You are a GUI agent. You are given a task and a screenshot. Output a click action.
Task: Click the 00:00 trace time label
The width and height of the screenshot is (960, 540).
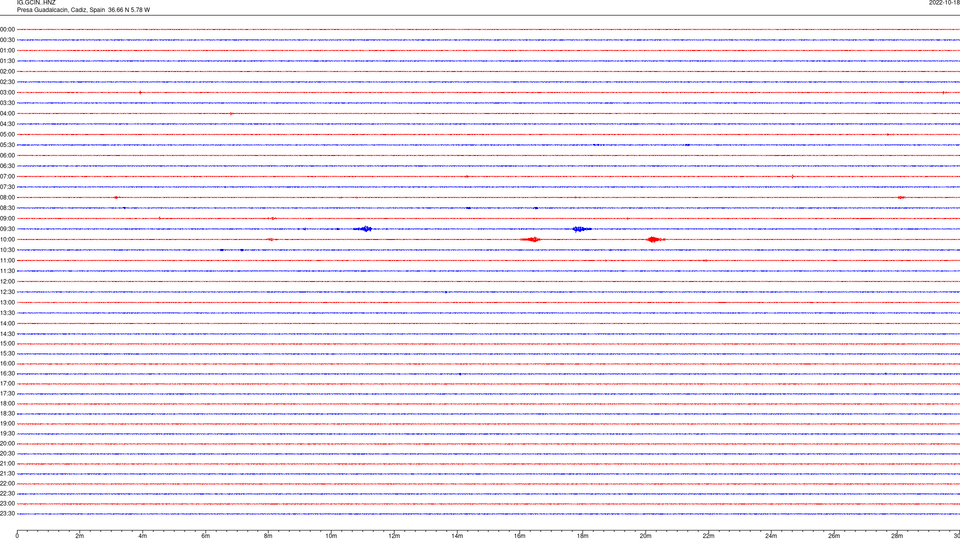(7, 29)
